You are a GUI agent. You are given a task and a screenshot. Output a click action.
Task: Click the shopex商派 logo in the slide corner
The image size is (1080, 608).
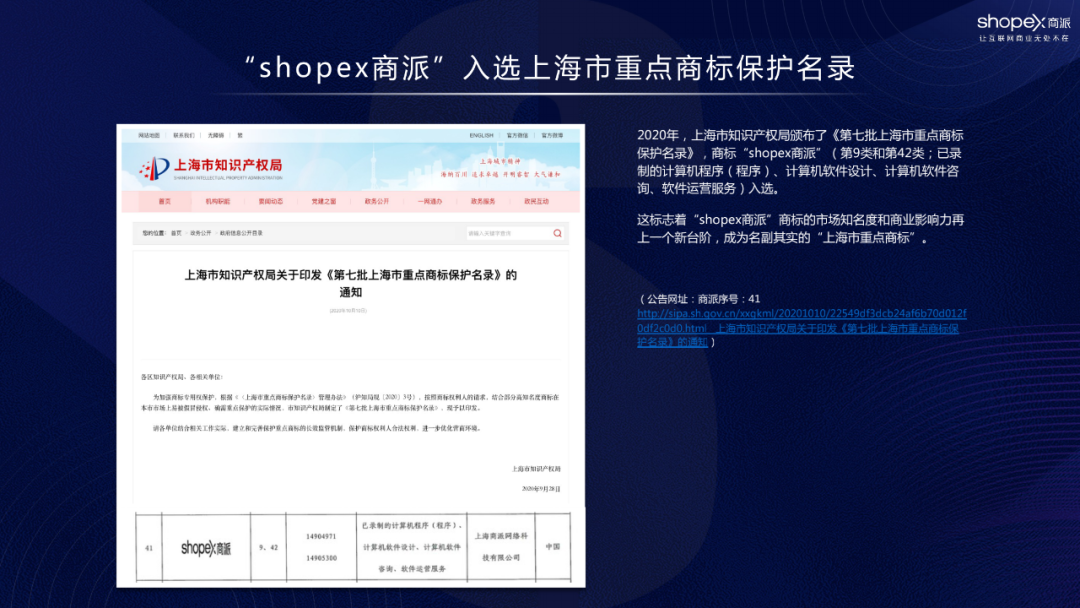tap(1024, 28)
